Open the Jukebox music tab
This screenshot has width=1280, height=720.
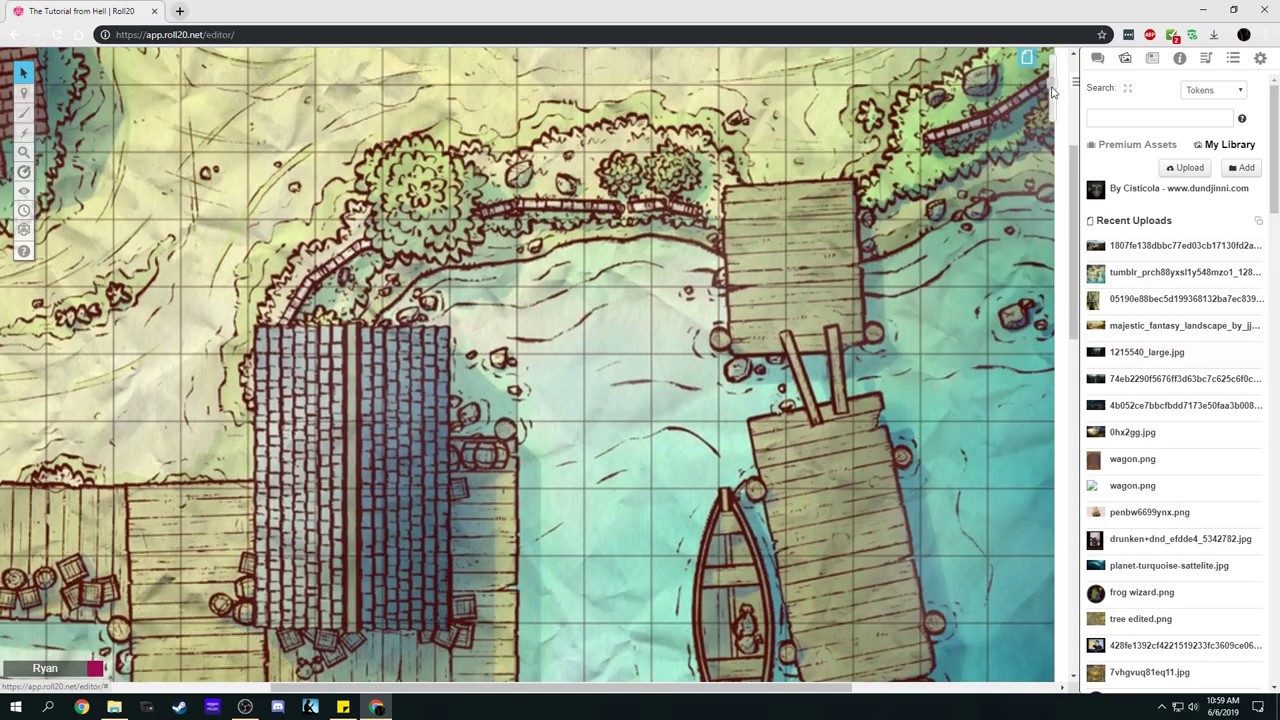click(x=1206, y=59)
